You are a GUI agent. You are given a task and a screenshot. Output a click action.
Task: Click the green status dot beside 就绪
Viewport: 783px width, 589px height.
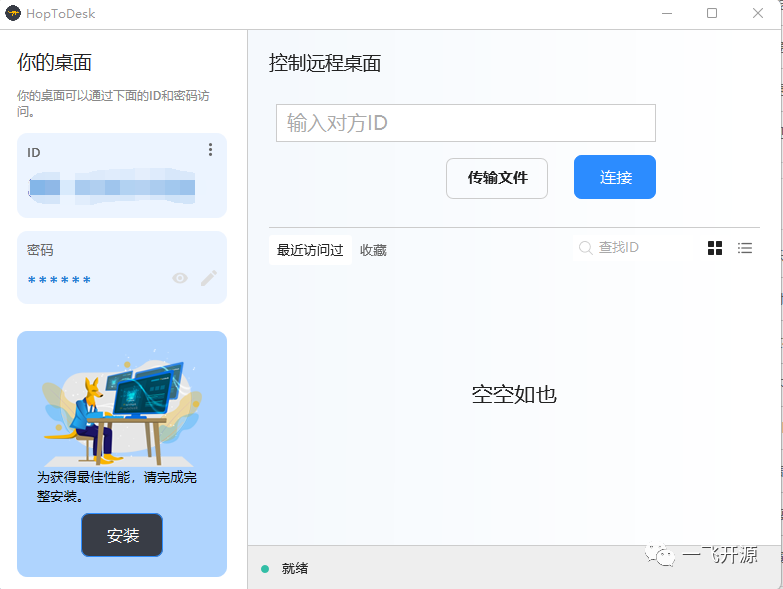pos(265,568)
